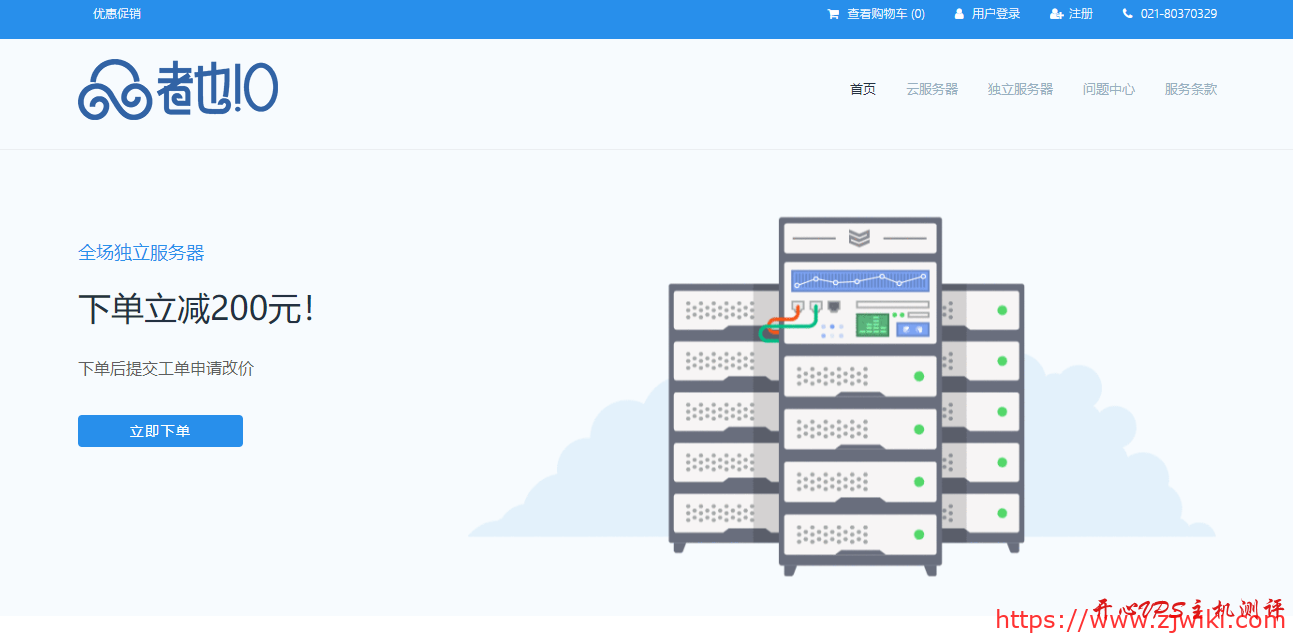
Task: Navigate to 独立服务器 menu item
Action: [x=1020, y=89]
